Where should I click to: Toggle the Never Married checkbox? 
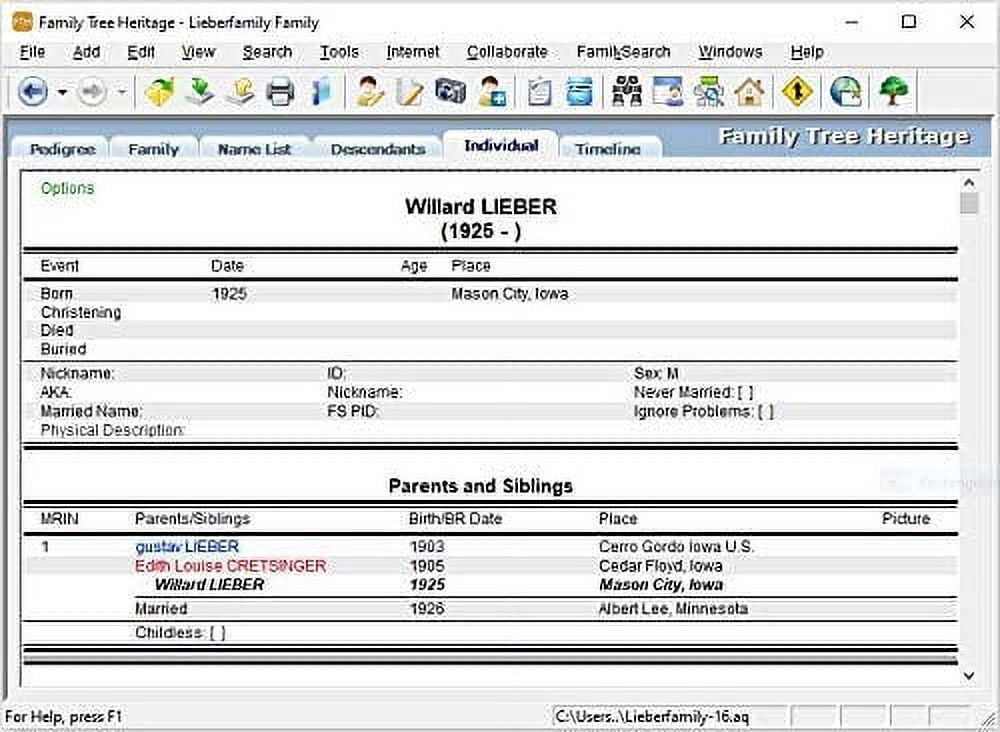coord(745,393)
